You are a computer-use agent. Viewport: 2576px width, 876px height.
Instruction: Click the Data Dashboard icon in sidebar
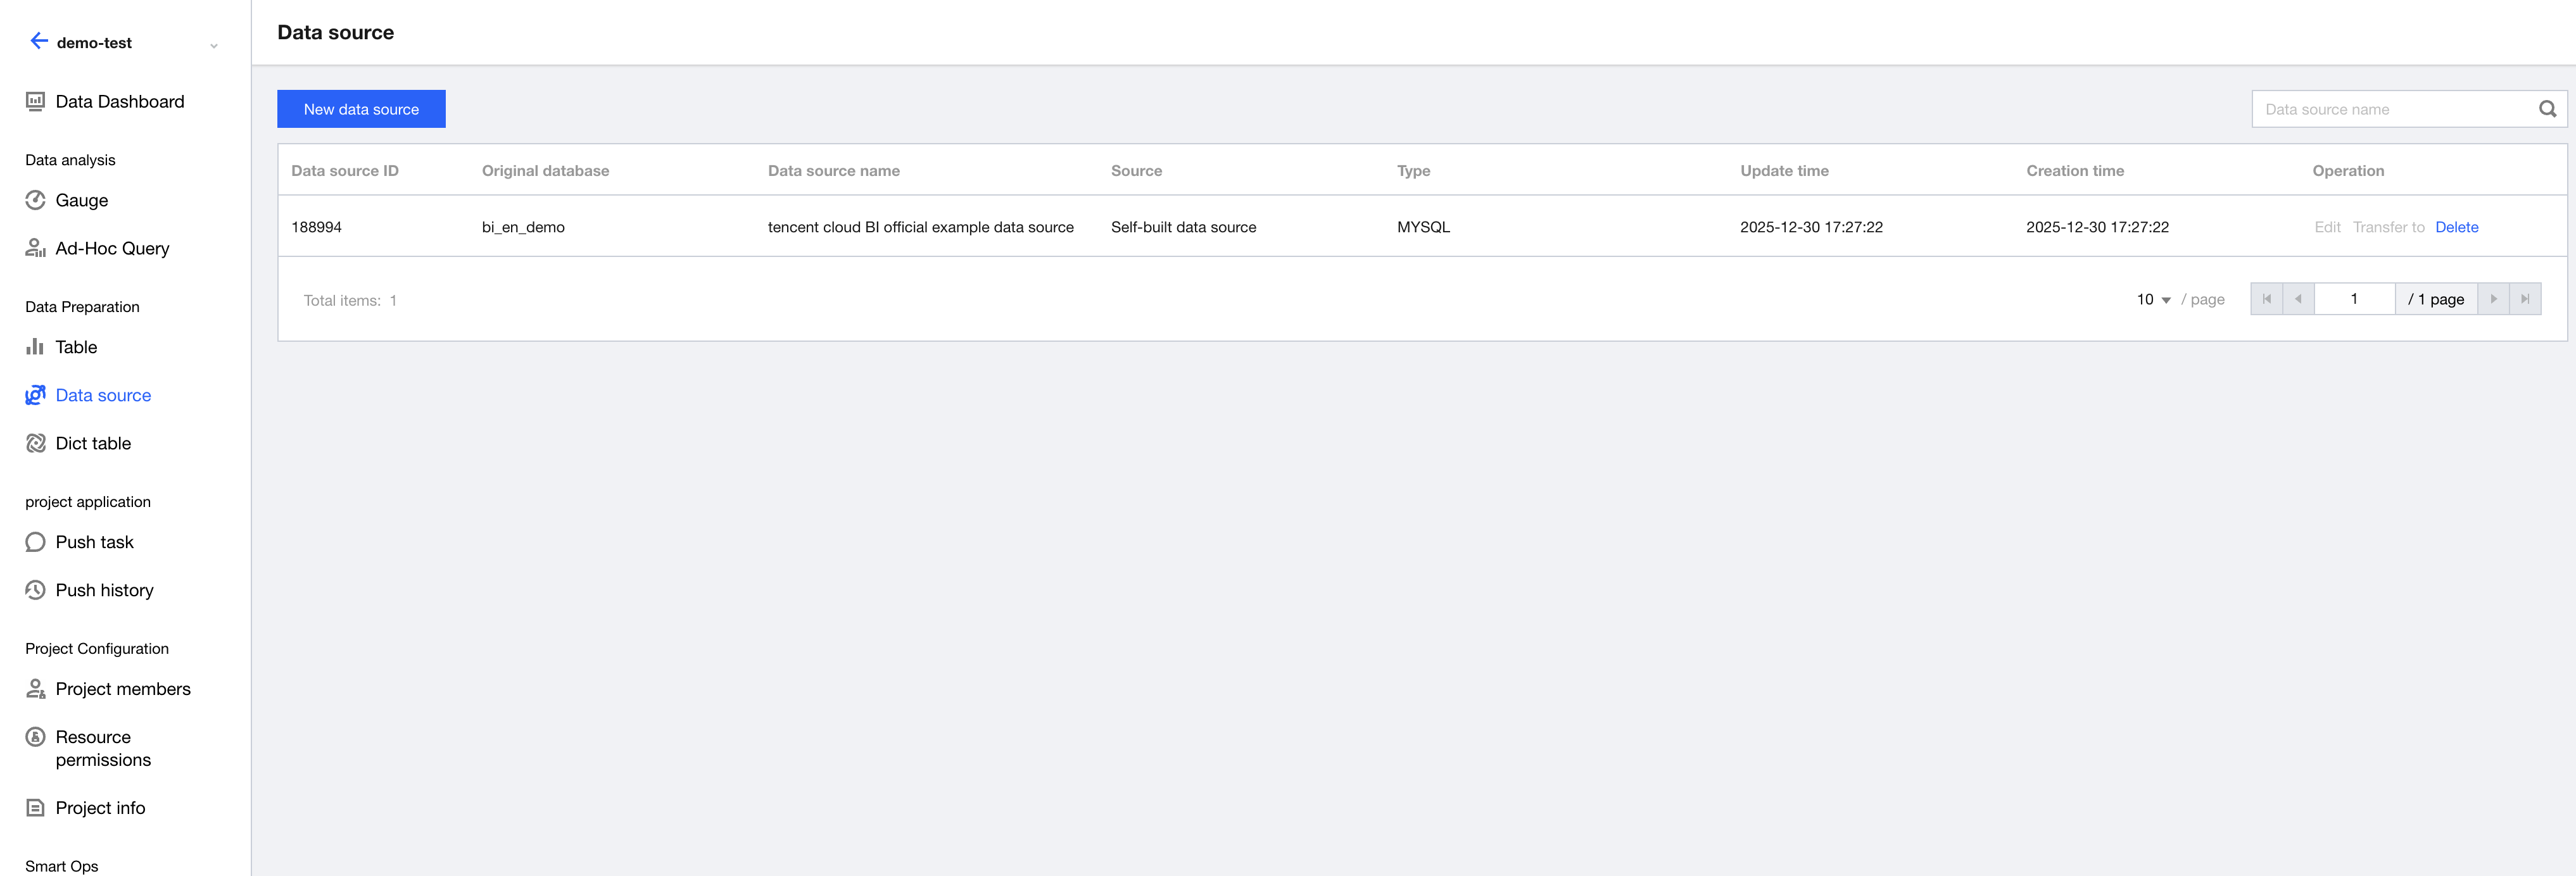(x=36, y=101)
